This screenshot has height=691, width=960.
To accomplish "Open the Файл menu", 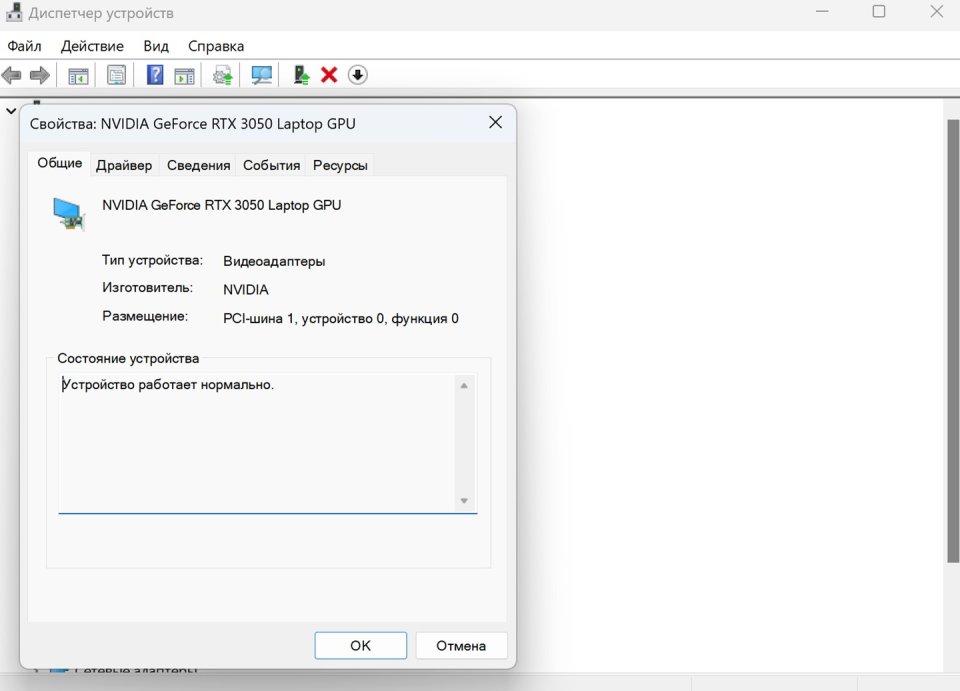I will 24,46.
